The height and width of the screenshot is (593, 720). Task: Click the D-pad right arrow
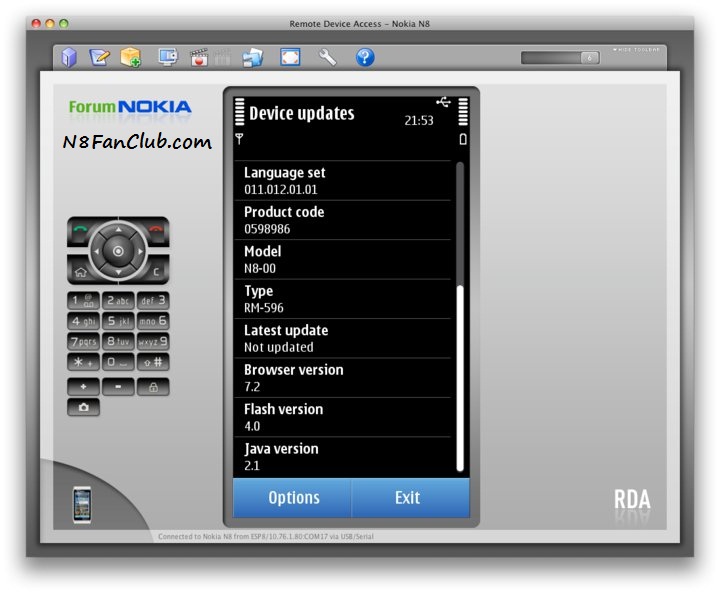tap(140, 251)
